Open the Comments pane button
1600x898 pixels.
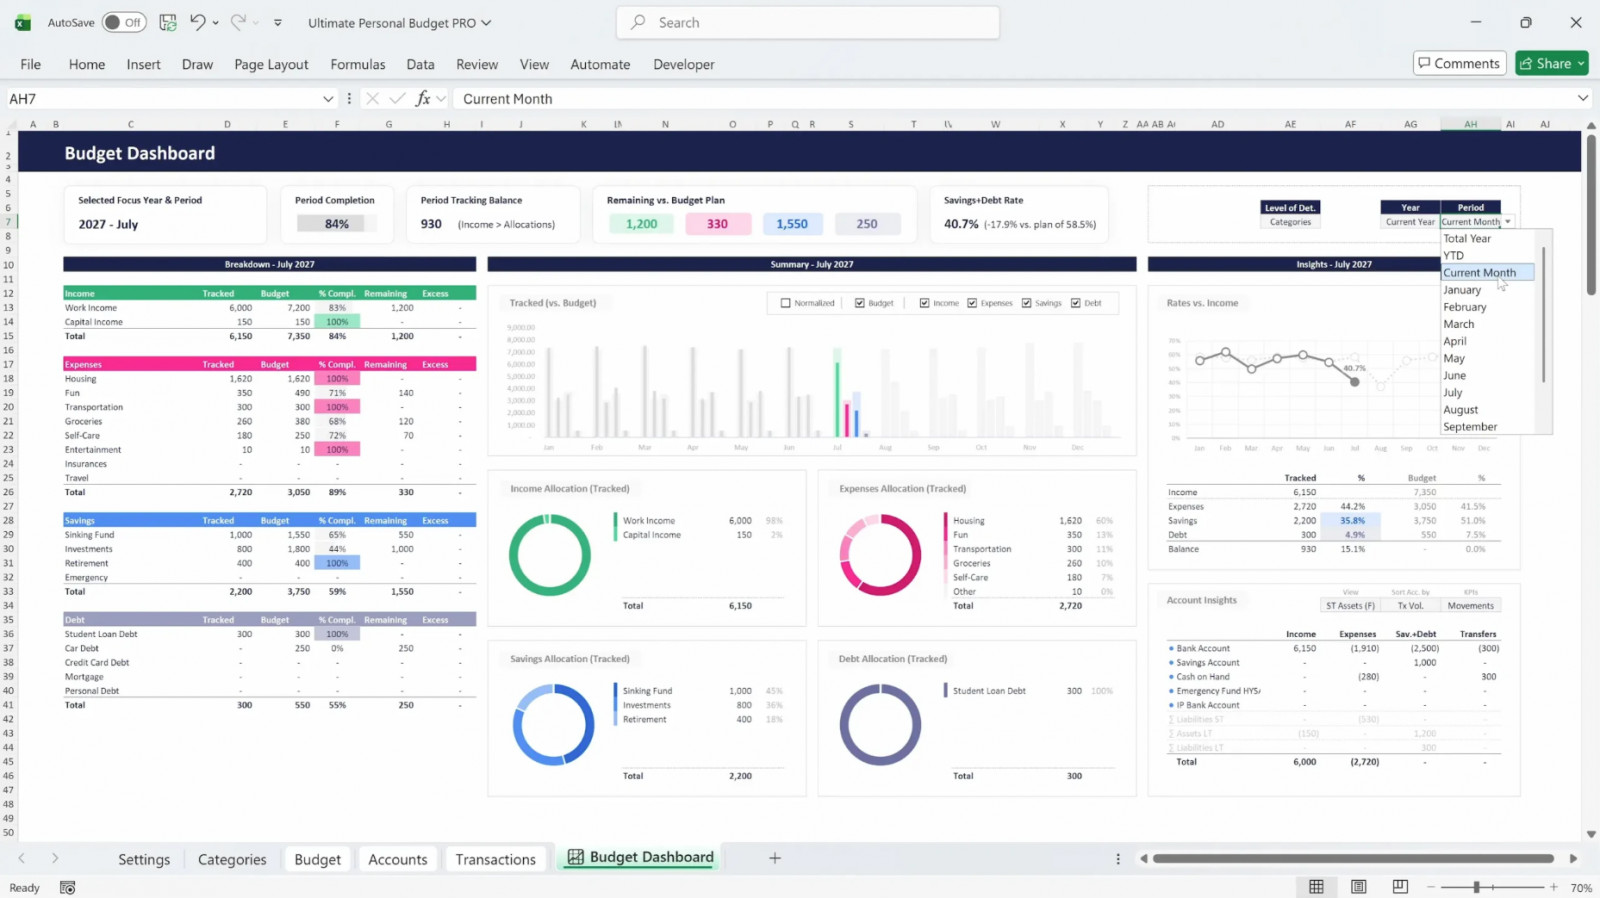pos(1459,63)
